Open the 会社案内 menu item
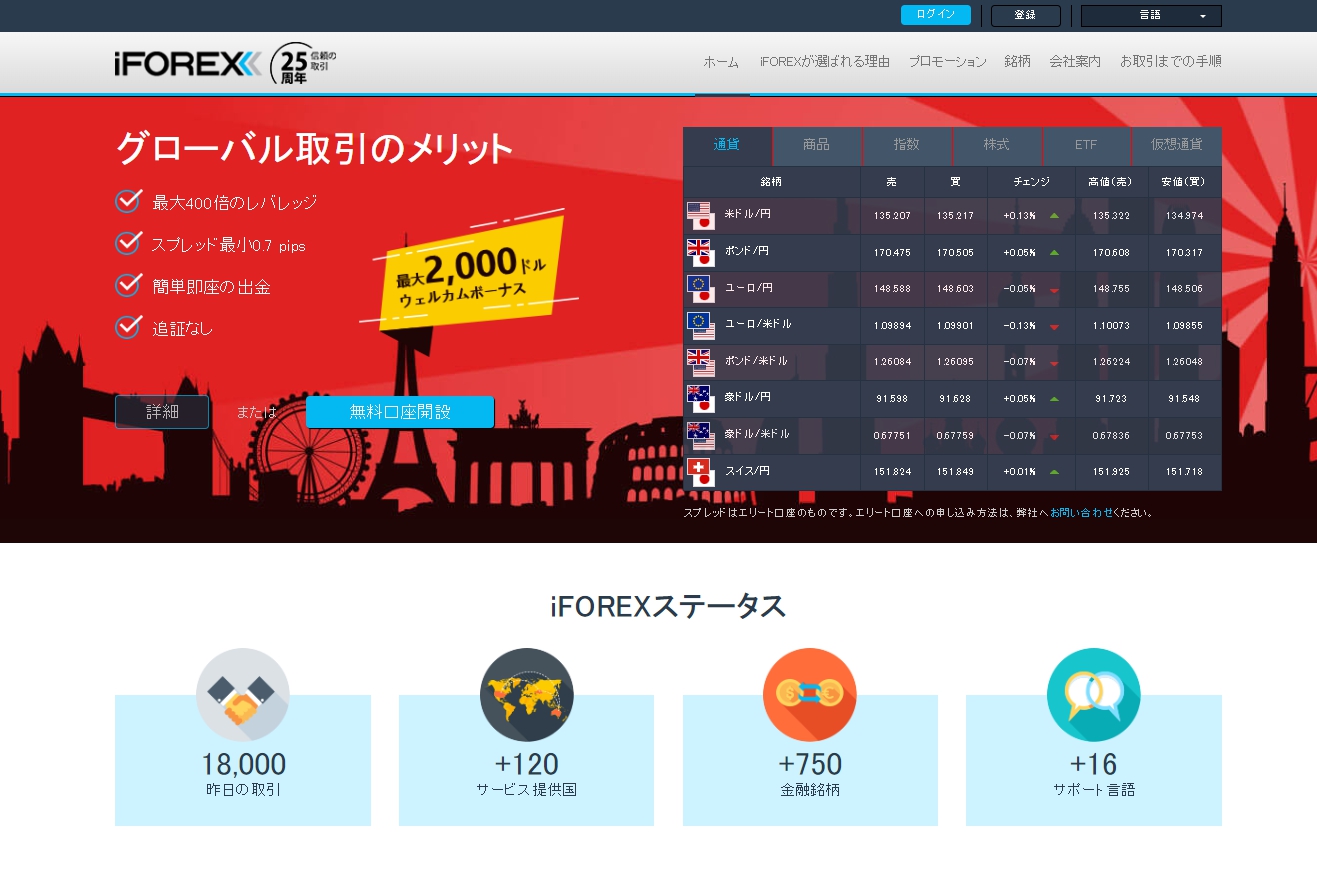The height and width of the screenshot is (892, 1317). coord(1075,62)
